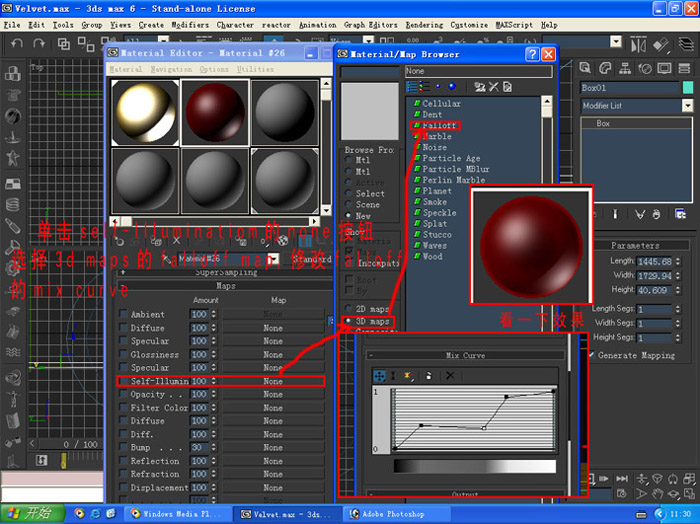Viewport: 700px width, 524px height.
Task: Click Reset Curves icon in Mix Curve
Action: [x=429, y=376]
